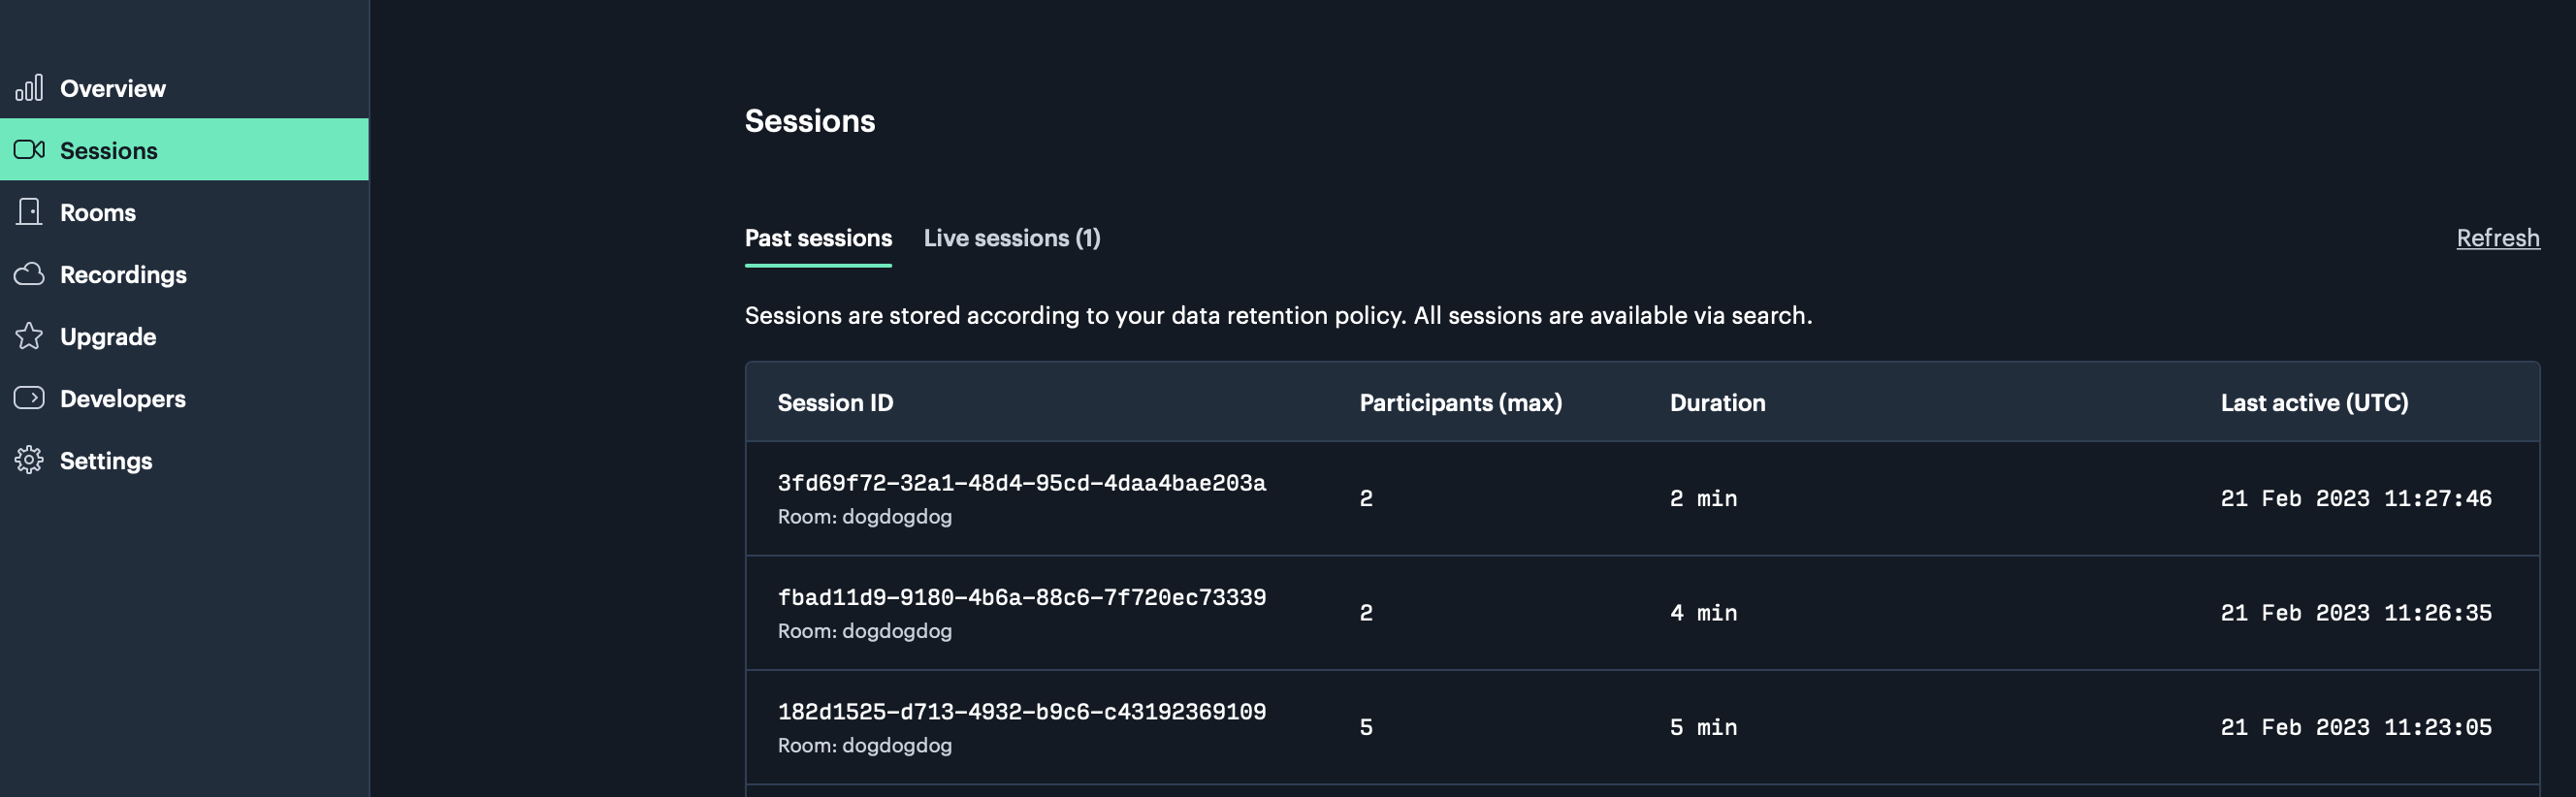Click the Upgrade star icon
The image size is (2576, 797).
[x=29, y=336]
